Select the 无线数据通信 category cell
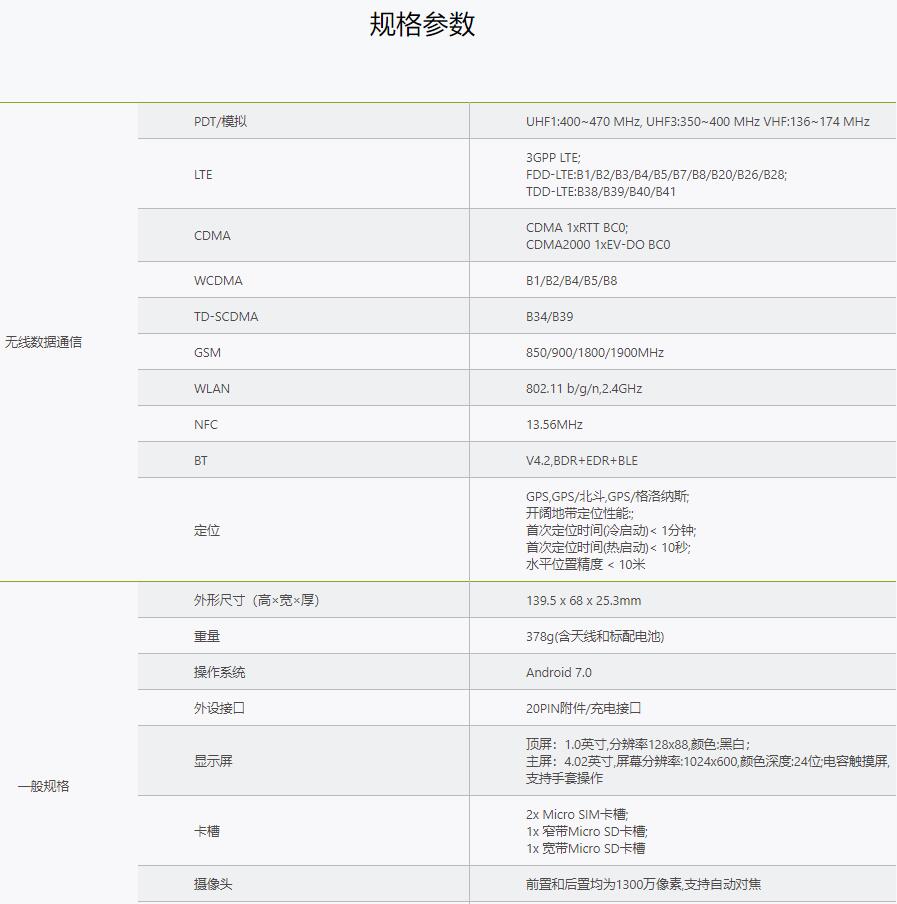 tap(43, 342)
